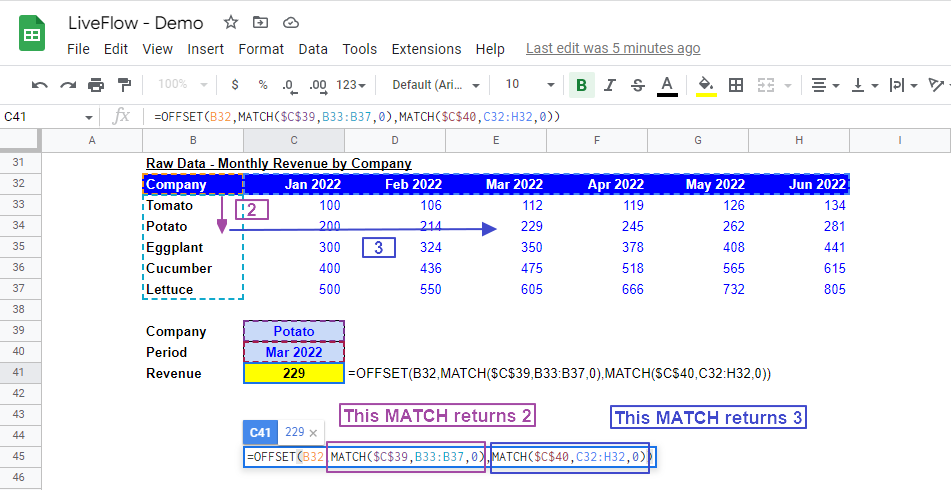Viewport: 951px width, 490px height.
Task: Close the C41 formula tooltip
Action: [x=313, y=432]
